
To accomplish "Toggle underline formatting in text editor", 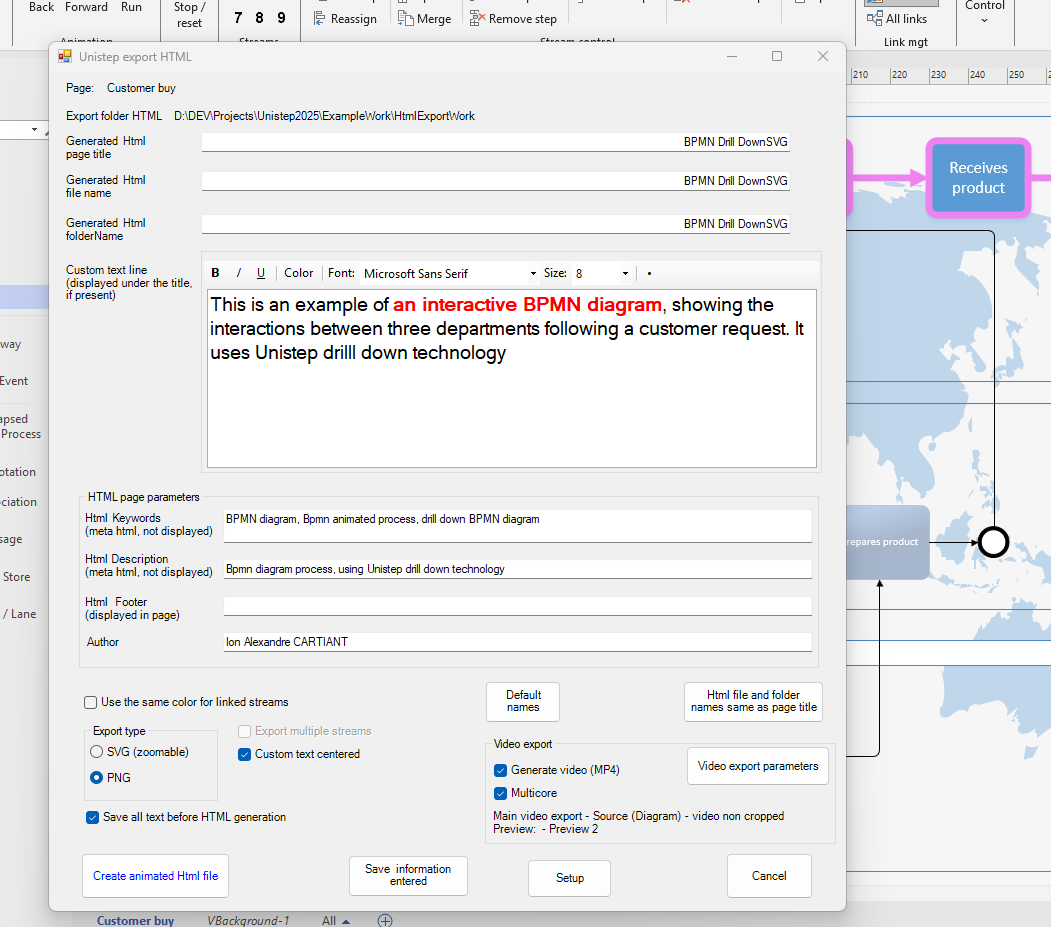I will (261, 273).
